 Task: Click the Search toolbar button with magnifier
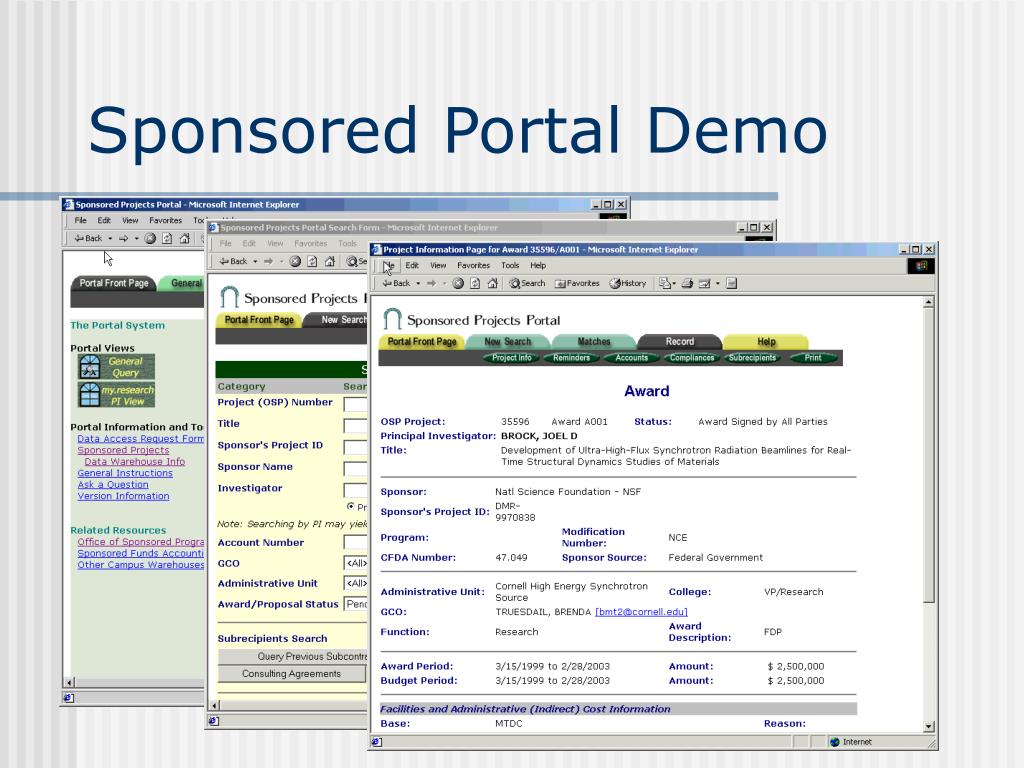(x=527, y=283)
